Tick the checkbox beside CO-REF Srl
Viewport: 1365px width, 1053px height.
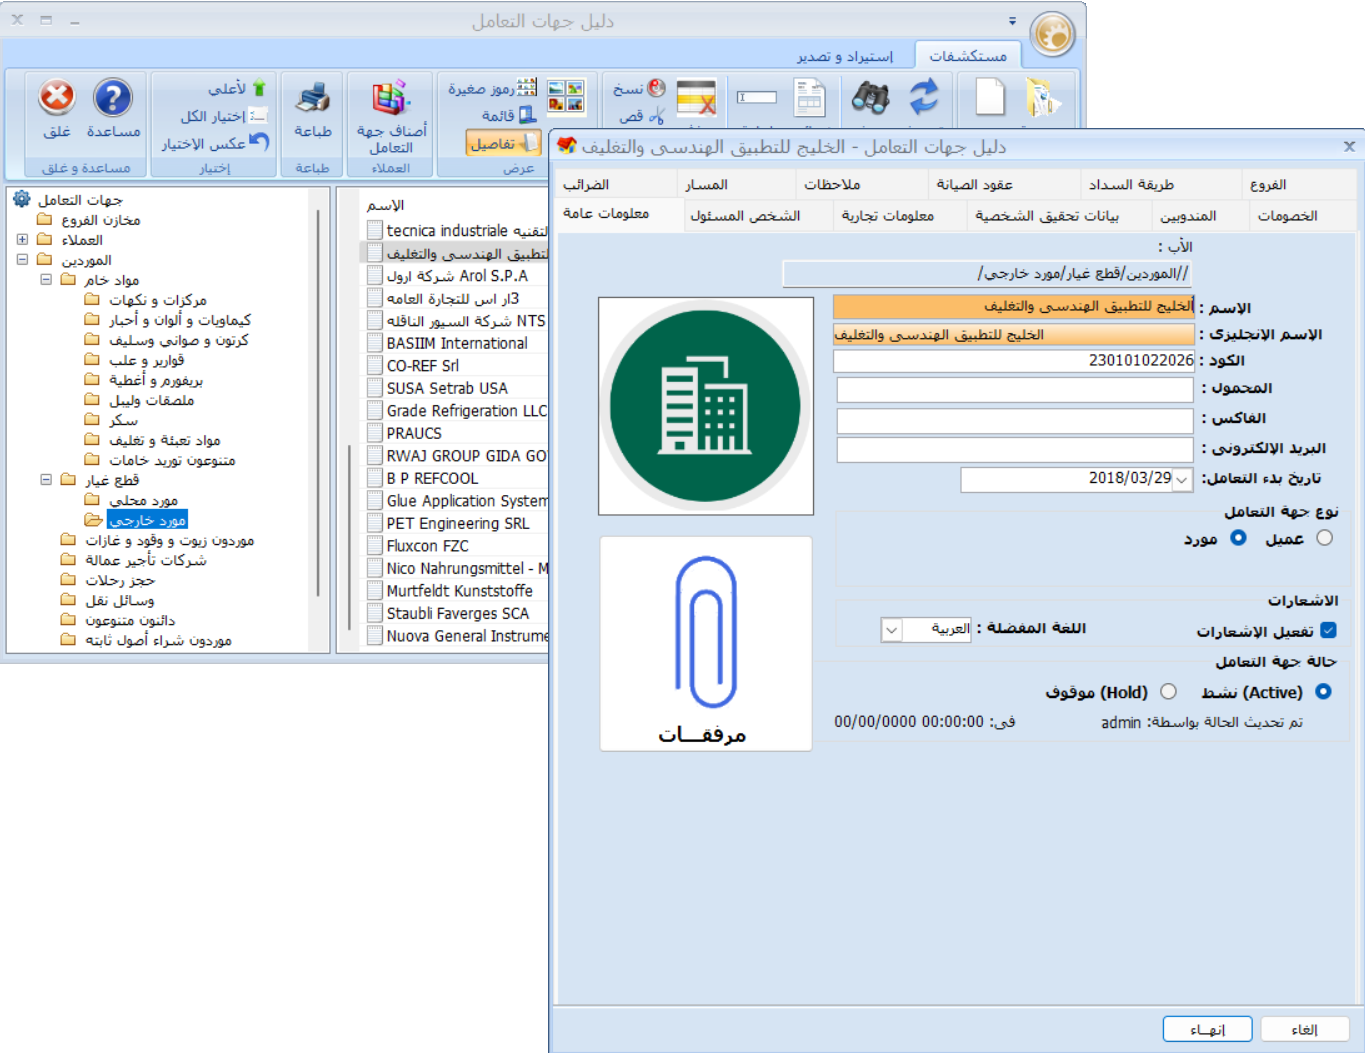pyautogui.click(x=375, y=366)
